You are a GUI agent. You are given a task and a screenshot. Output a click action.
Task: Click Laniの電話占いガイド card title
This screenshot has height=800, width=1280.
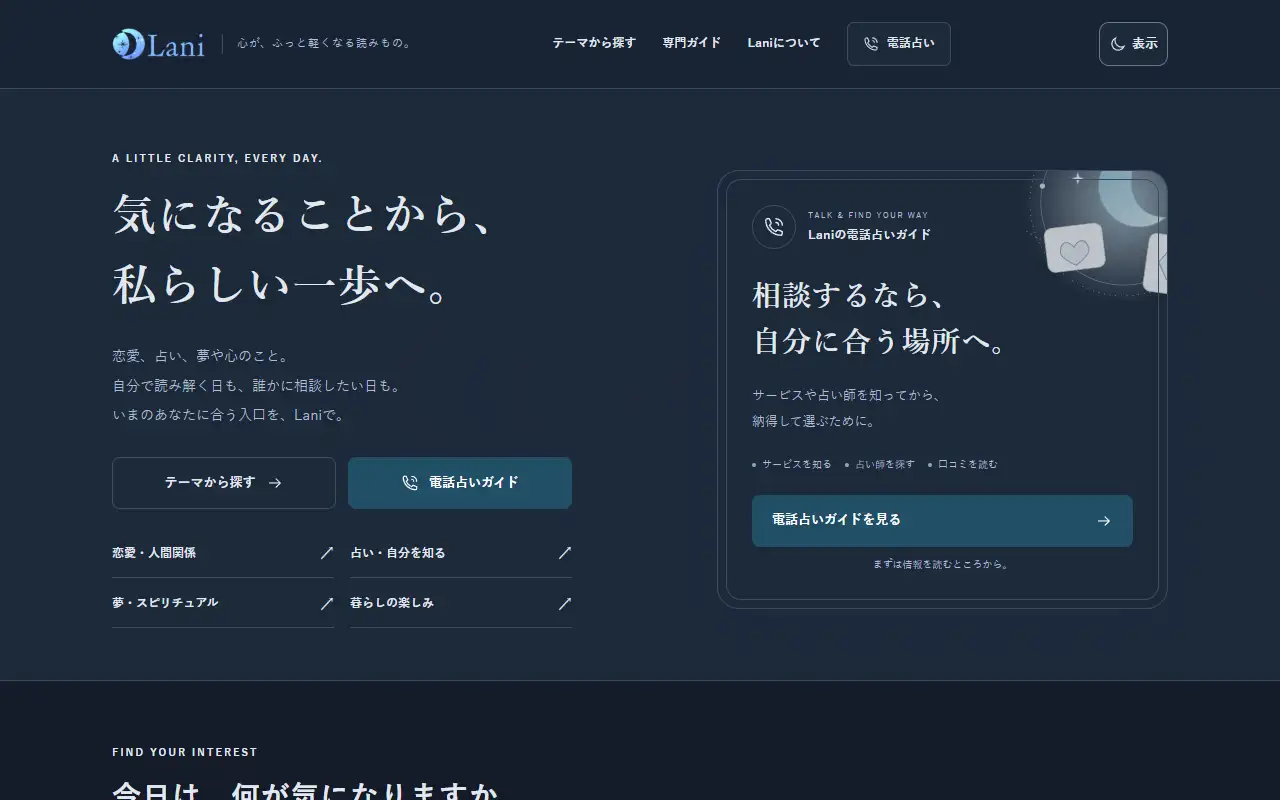click(x=869, y=235)
